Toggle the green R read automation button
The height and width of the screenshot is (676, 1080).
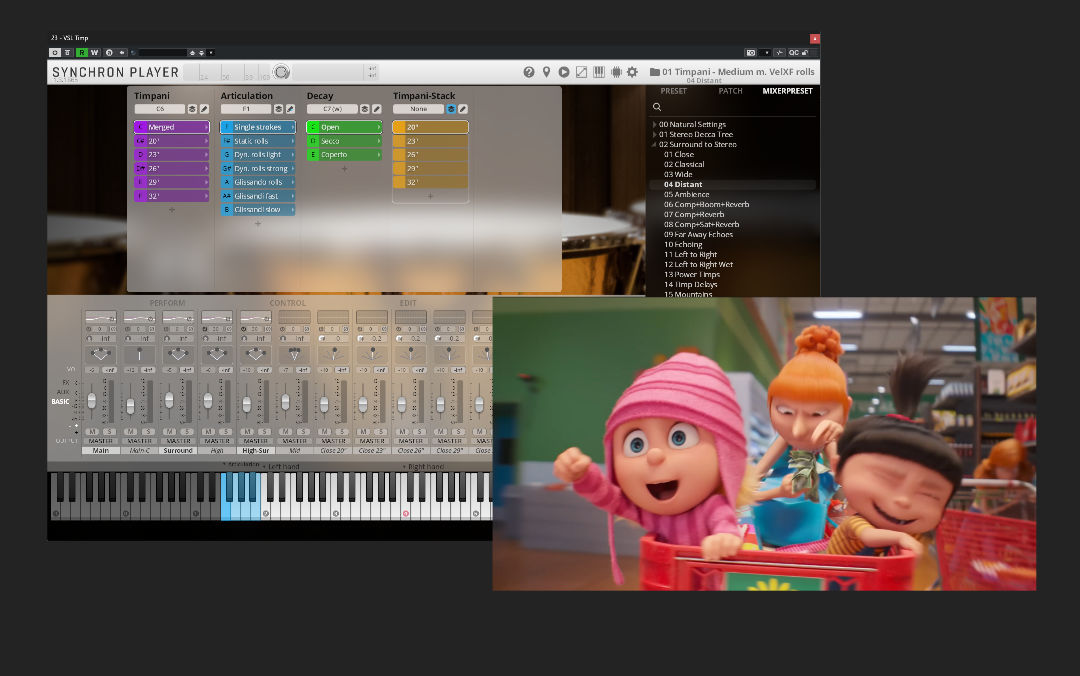click(x=81, y=52)
